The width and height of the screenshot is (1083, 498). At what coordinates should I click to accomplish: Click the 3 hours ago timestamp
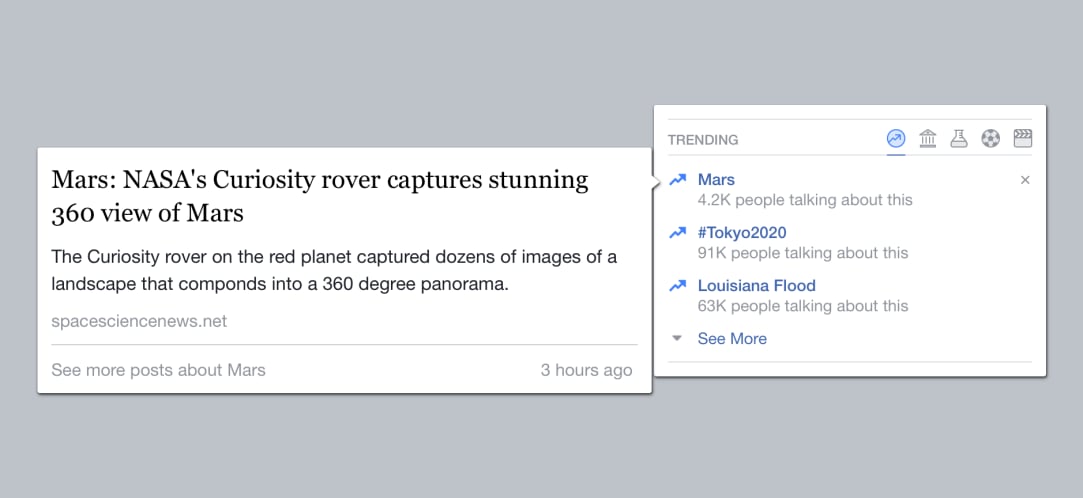coord(586,370)
